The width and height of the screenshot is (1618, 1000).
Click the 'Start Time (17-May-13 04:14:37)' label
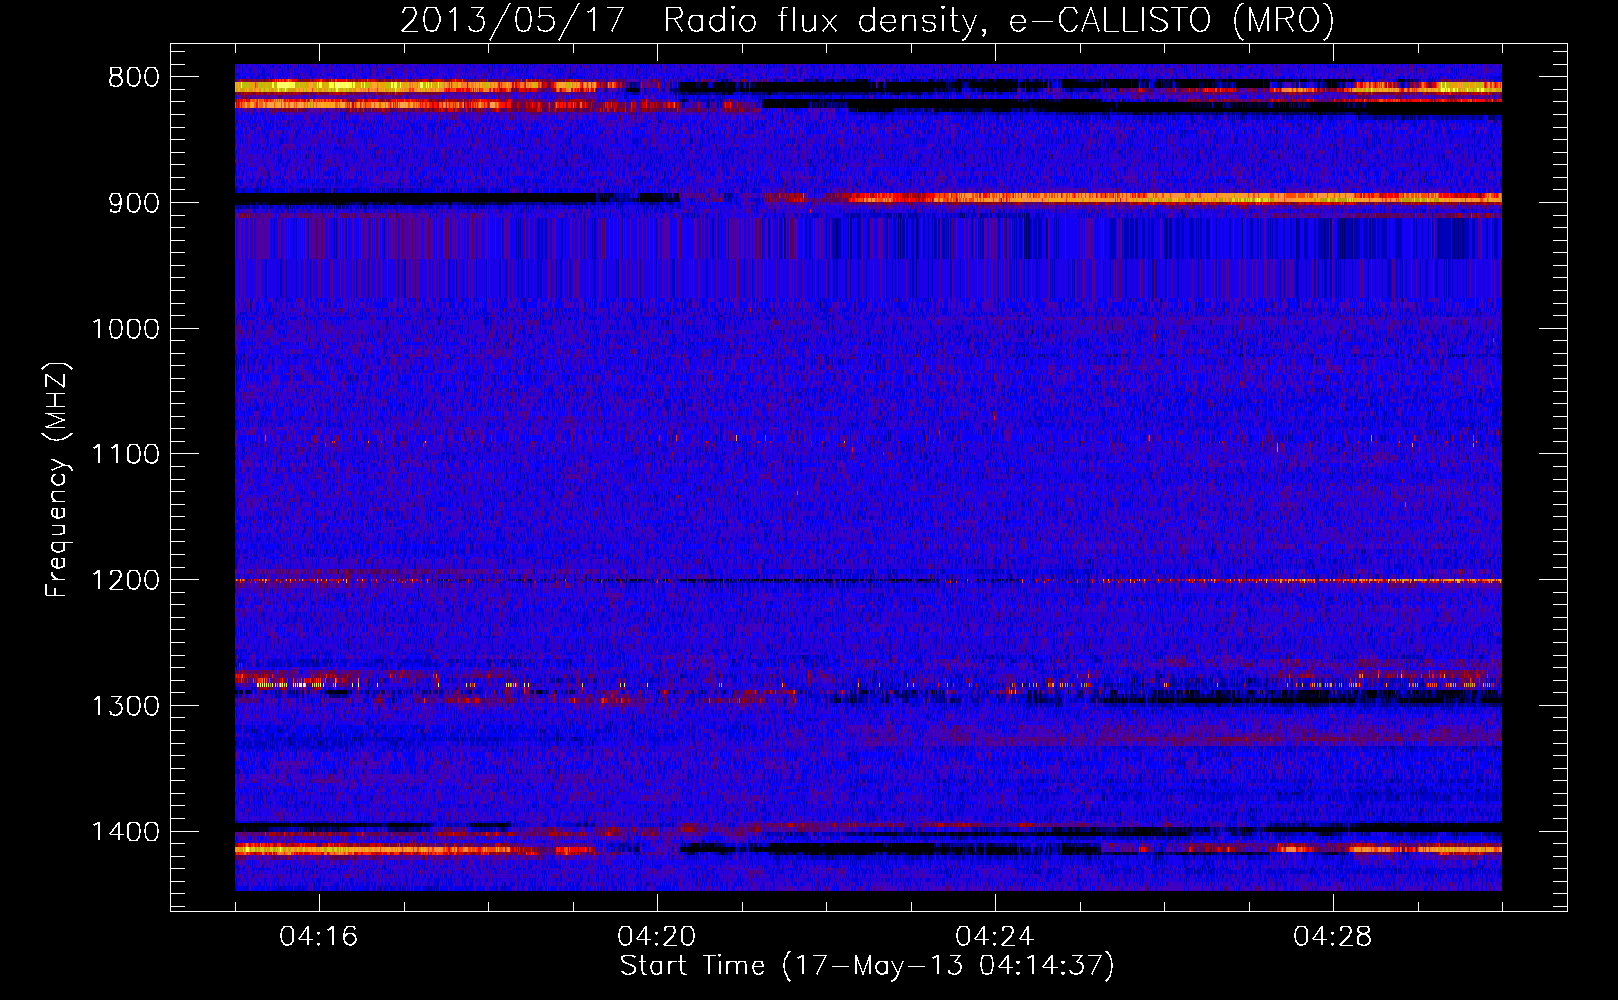[867, 966]
